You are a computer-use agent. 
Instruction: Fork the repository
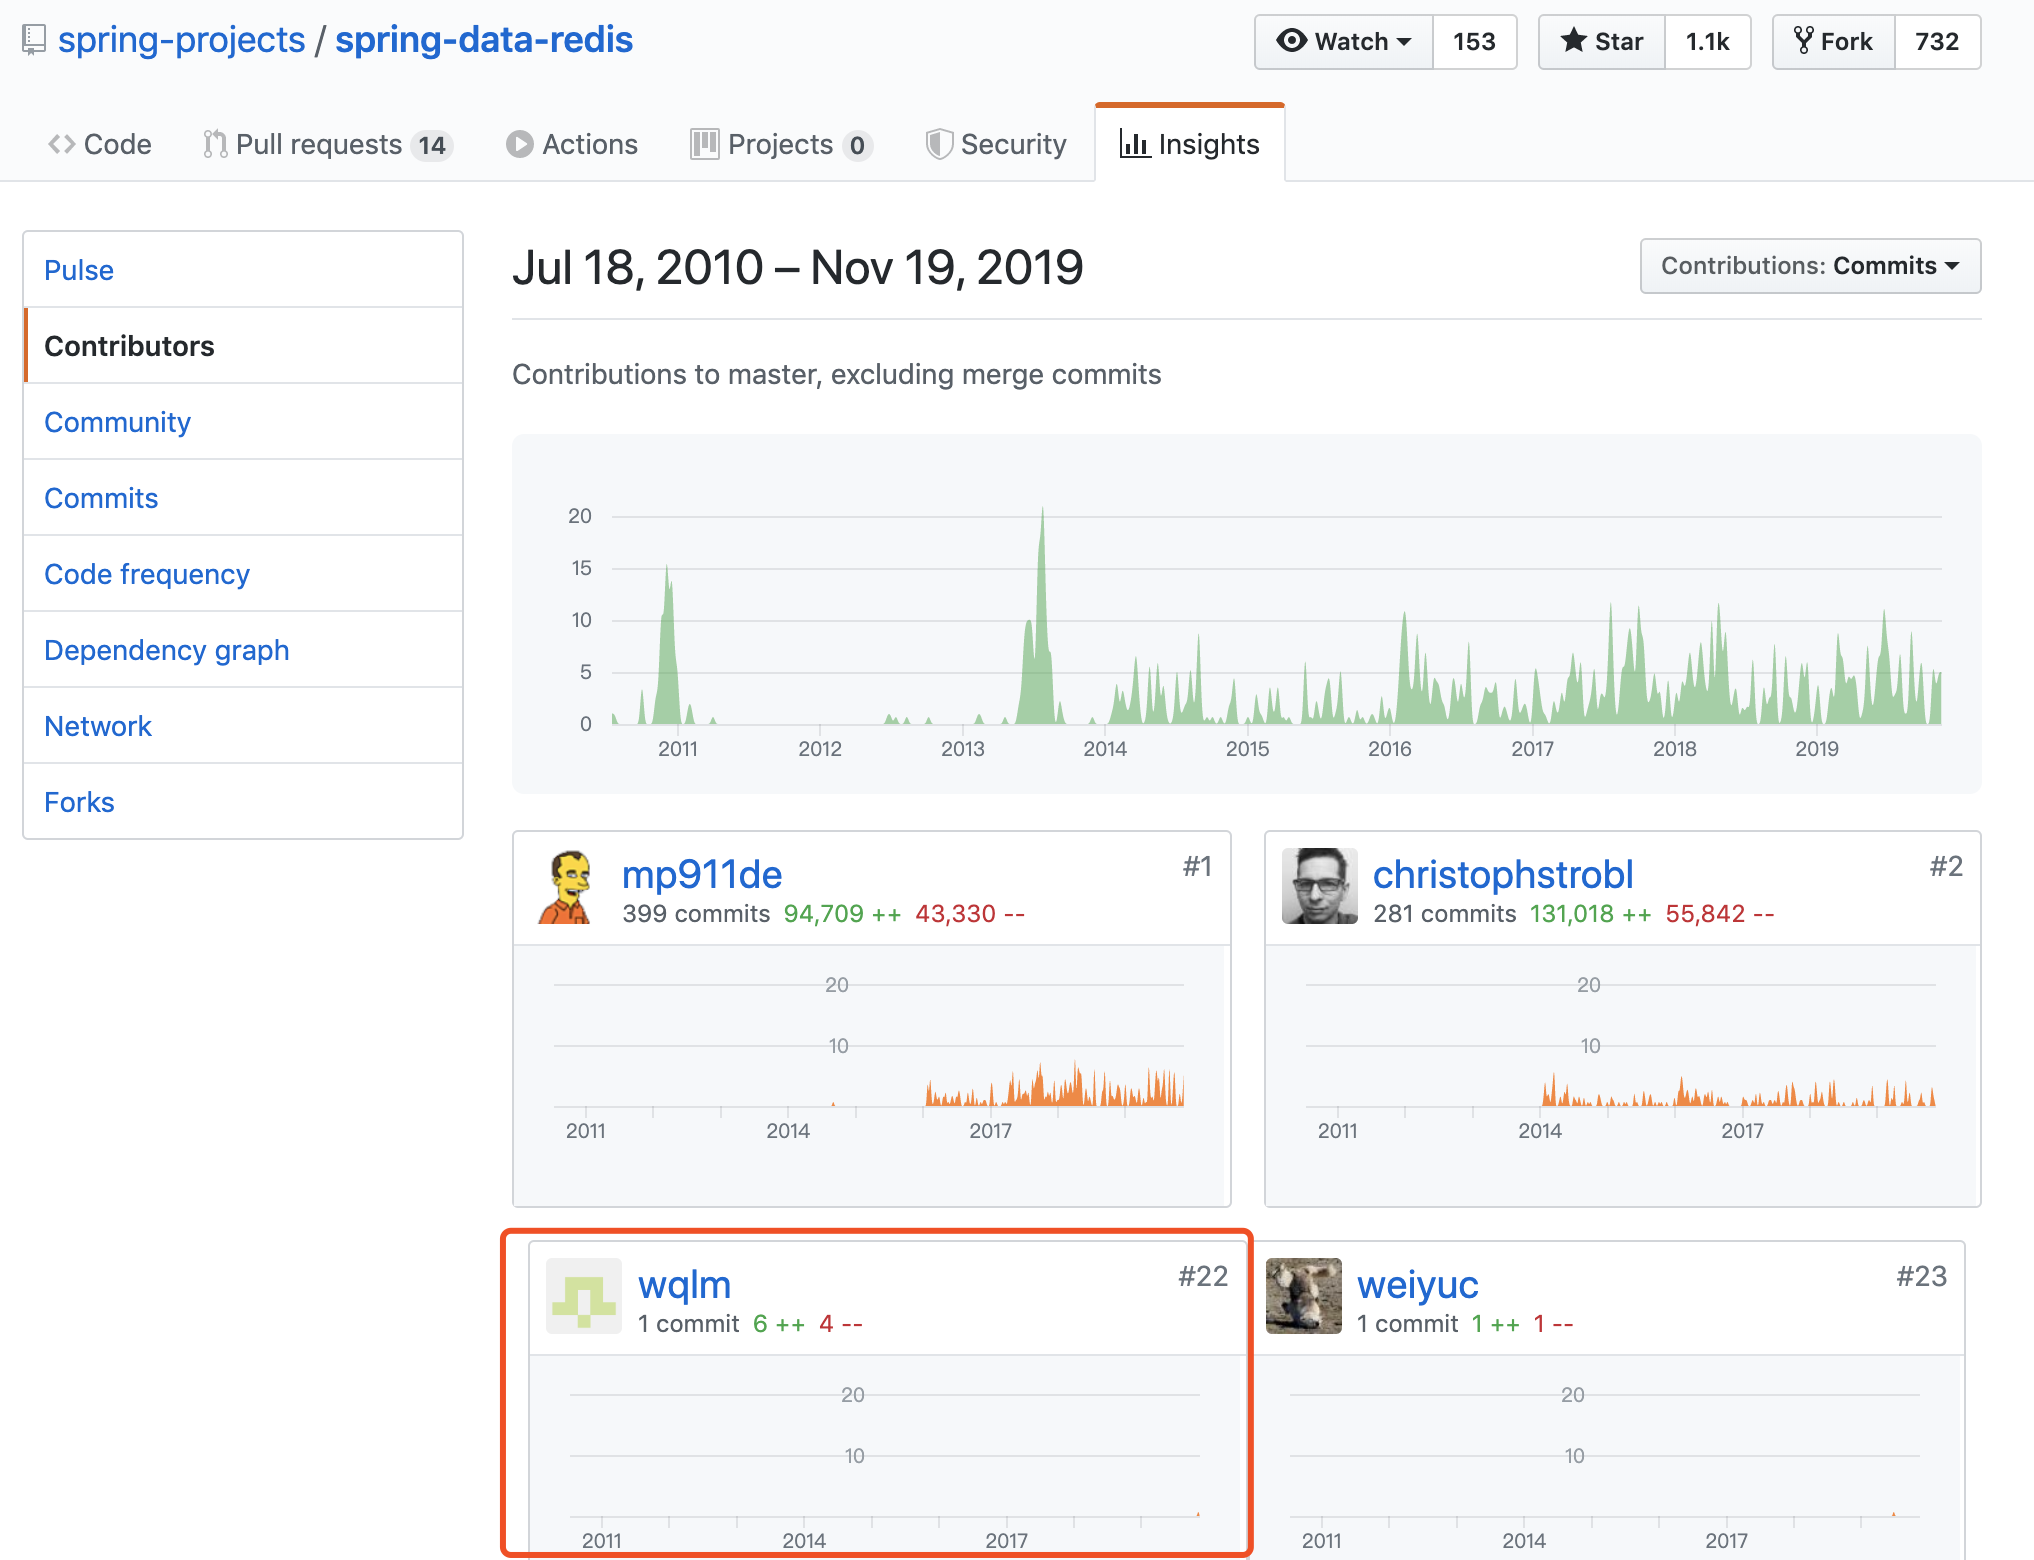coord(1834,42)
